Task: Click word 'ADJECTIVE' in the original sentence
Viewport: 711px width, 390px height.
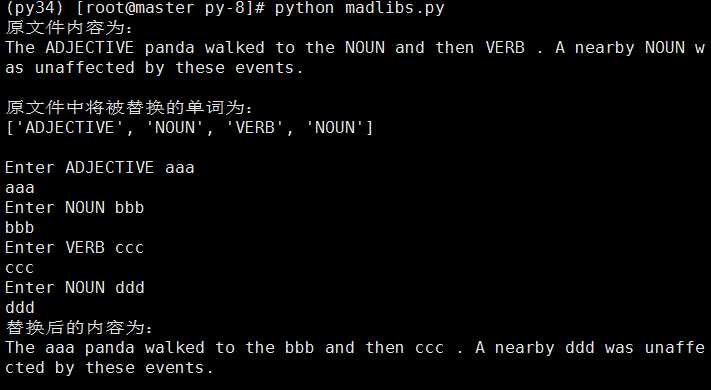Action: [x=90, y=48]
